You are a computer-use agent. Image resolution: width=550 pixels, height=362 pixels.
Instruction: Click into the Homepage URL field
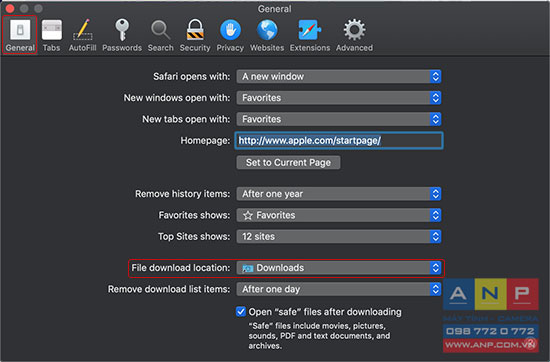point(339,141)
